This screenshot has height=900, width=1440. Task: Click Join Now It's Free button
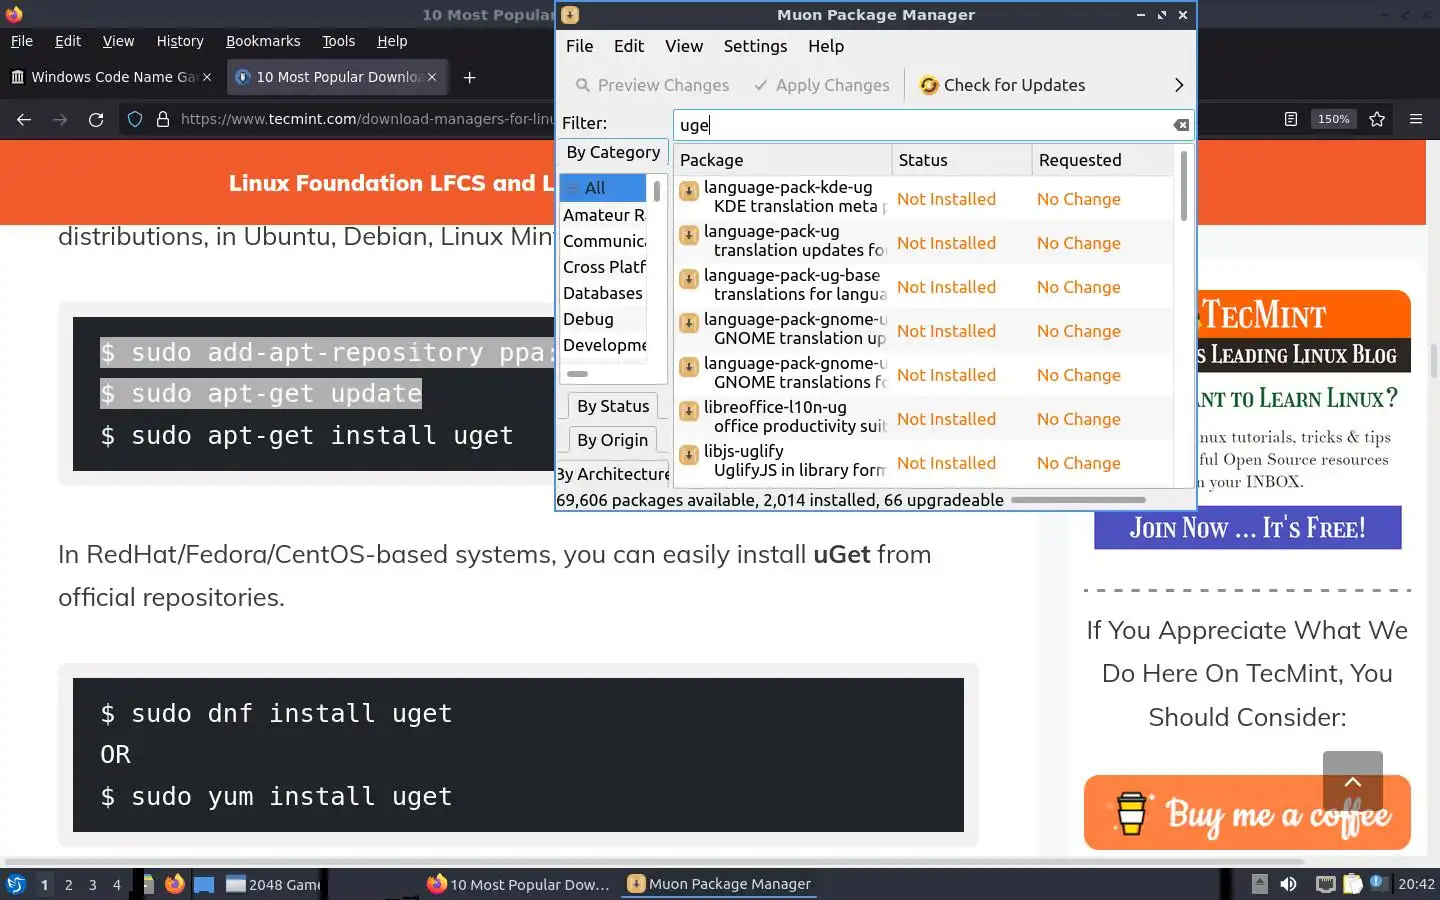tap(1247, 528)
